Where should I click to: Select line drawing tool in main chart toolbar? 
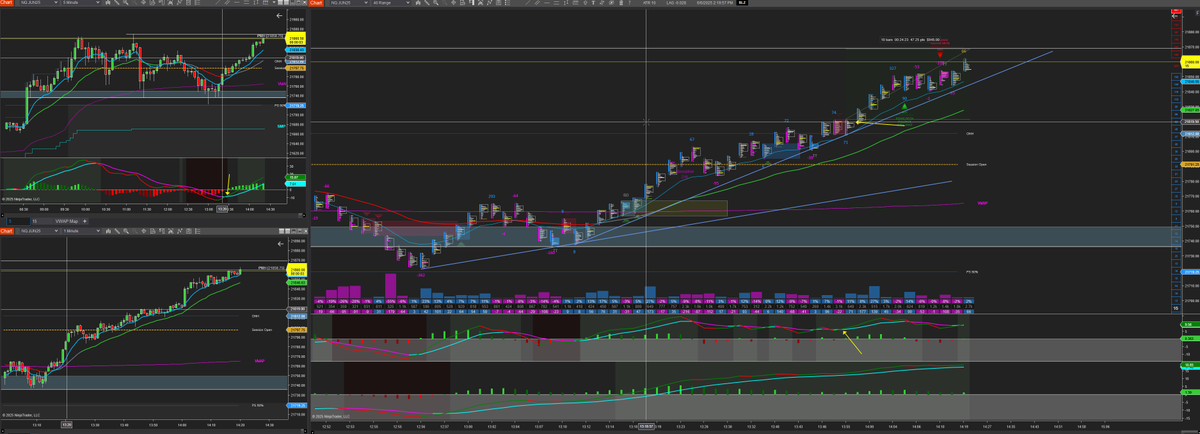527,4
